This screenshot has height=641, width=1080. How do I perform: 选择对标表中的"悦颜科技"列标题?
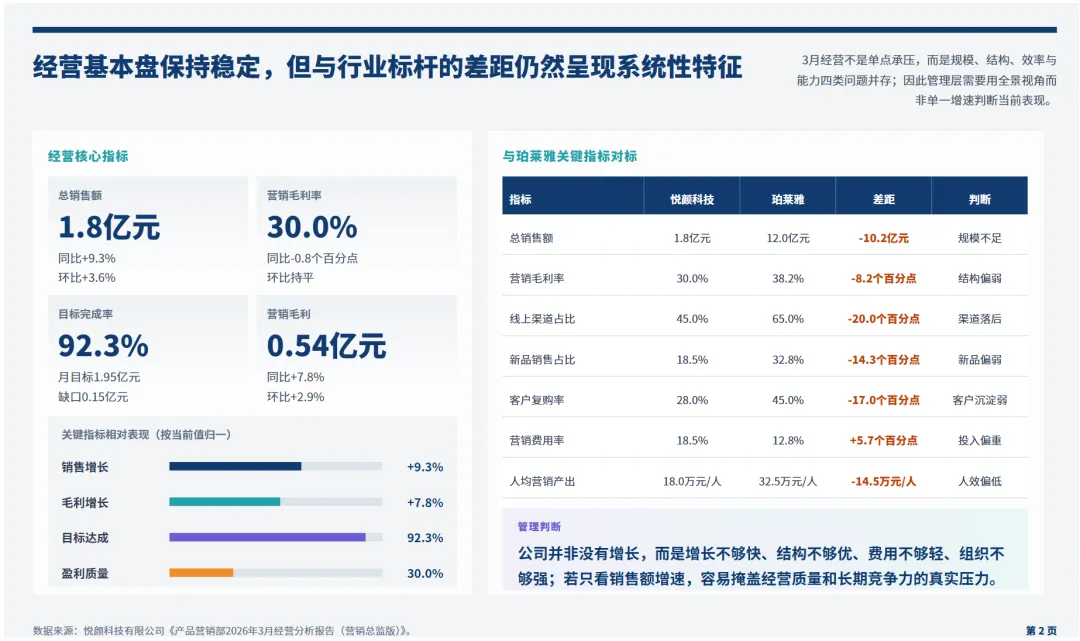692,196
